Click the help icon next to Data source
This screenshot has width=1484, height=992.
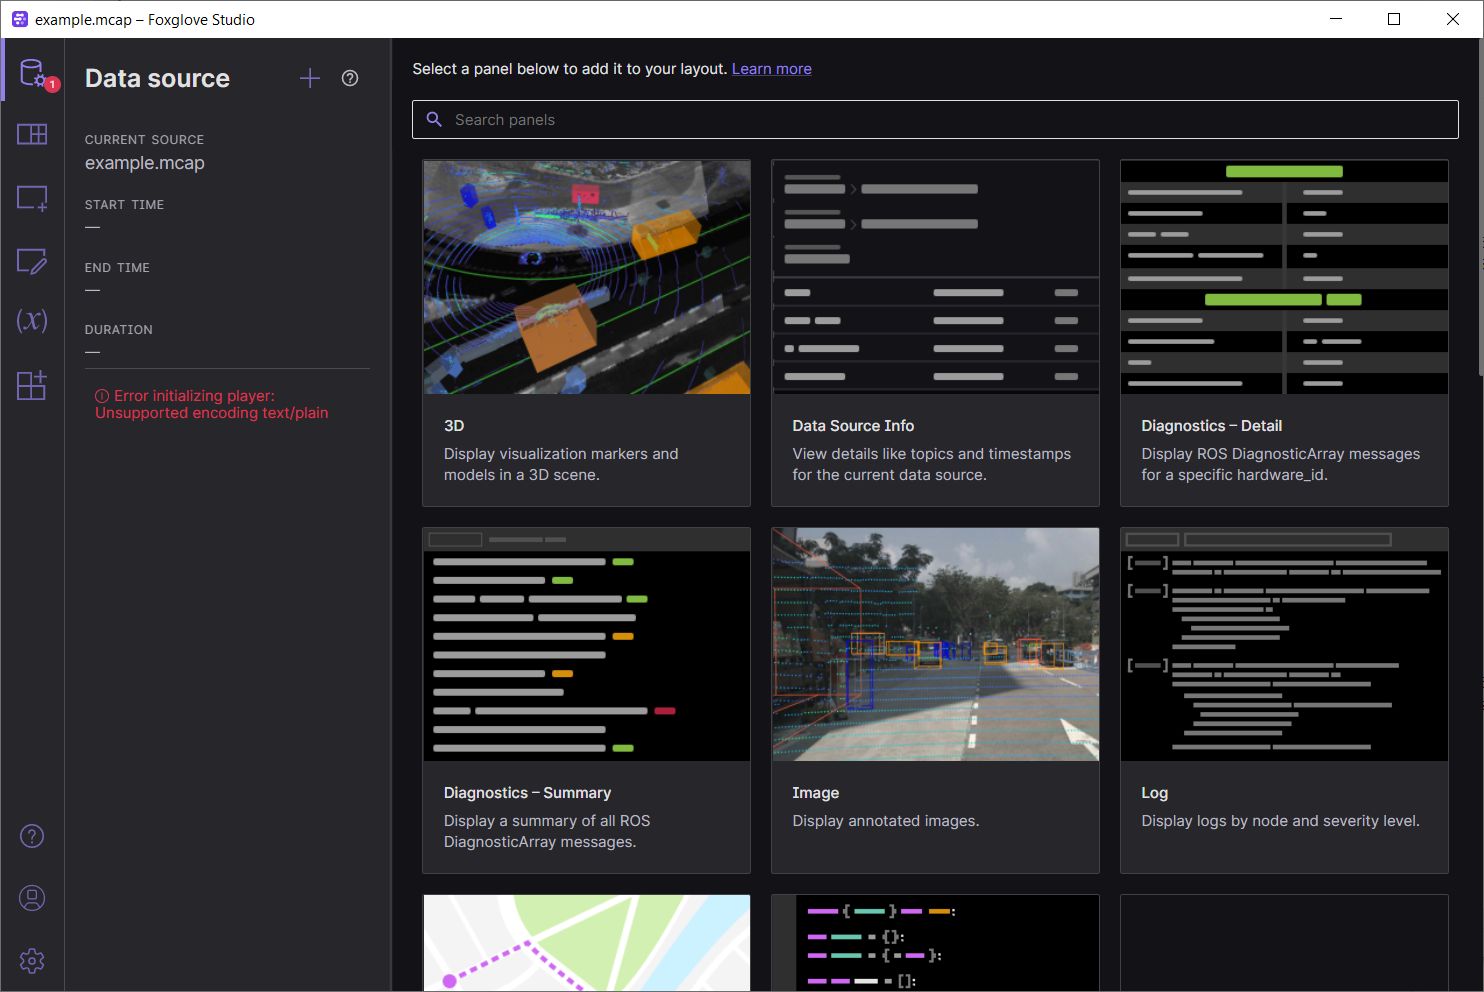pos(350,78)
